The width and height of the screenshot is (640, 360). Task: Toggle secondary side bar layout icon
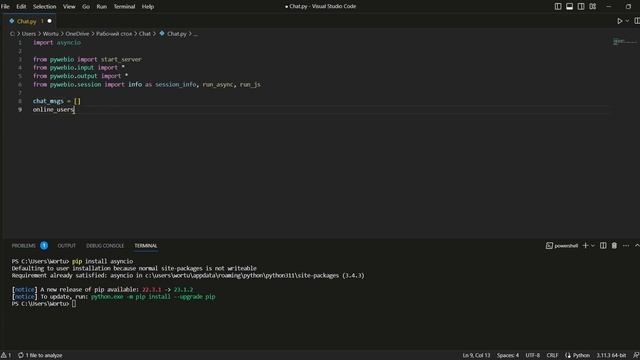[581, 7]
